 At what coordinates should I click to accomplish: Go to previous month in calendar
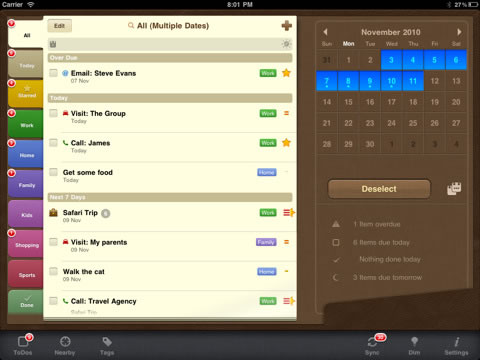pyautogui.click(x=326, y=32)
